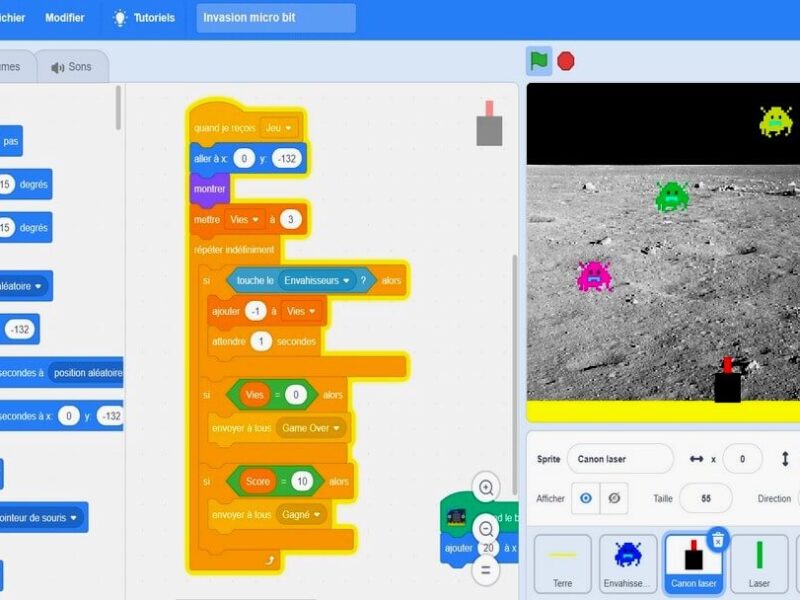This screenshot has width=800, height=600.
Task: Switch to the Sons tab
Action: (x=71, y=67)
